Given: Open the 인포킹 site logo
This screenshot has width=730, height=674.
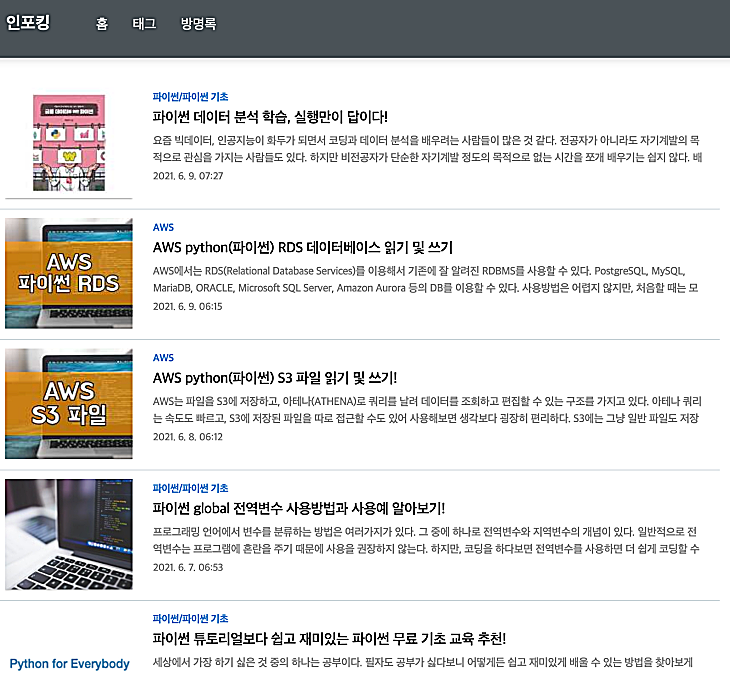Looking at the screenshot, I should pyautogui.click(x=28, y=22).
